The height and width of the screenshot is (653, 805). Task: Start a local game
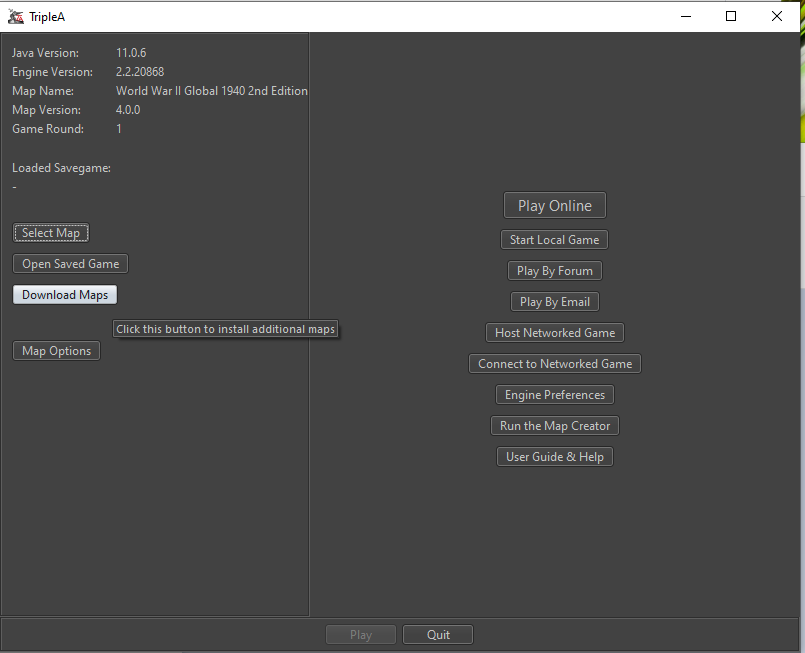[x=554, y=240]
